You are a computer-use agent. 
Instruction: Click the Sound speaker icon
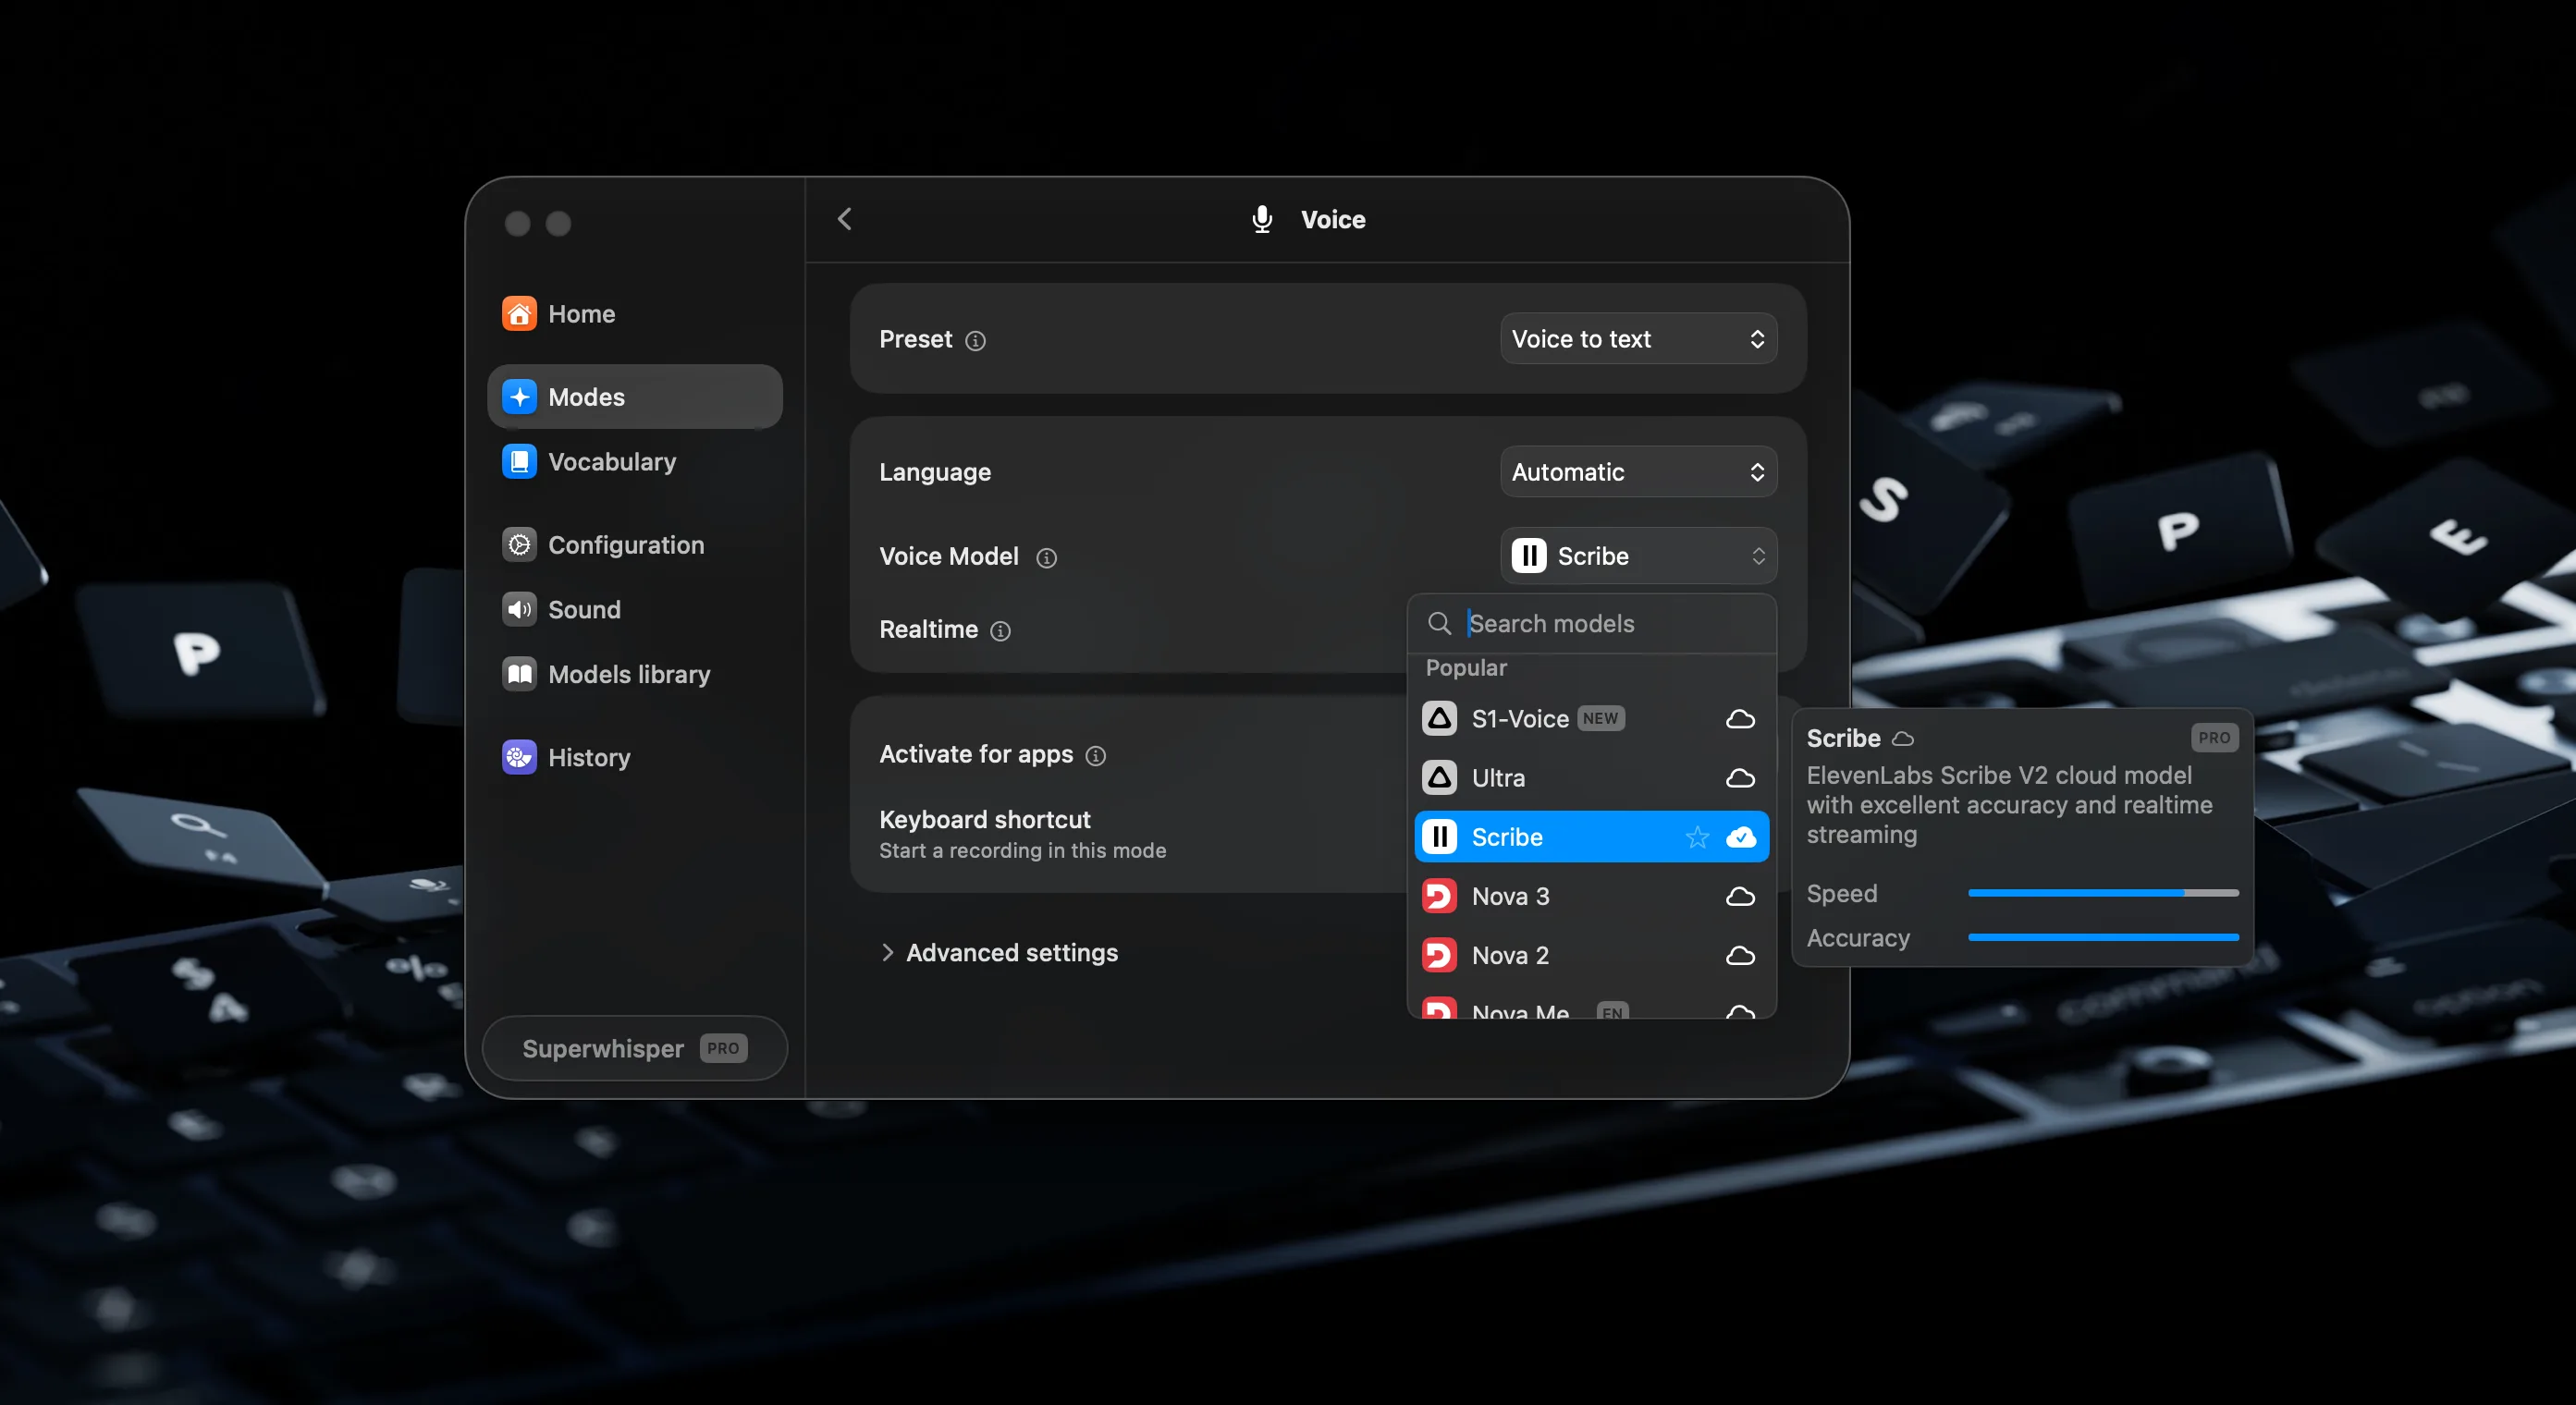519,610
